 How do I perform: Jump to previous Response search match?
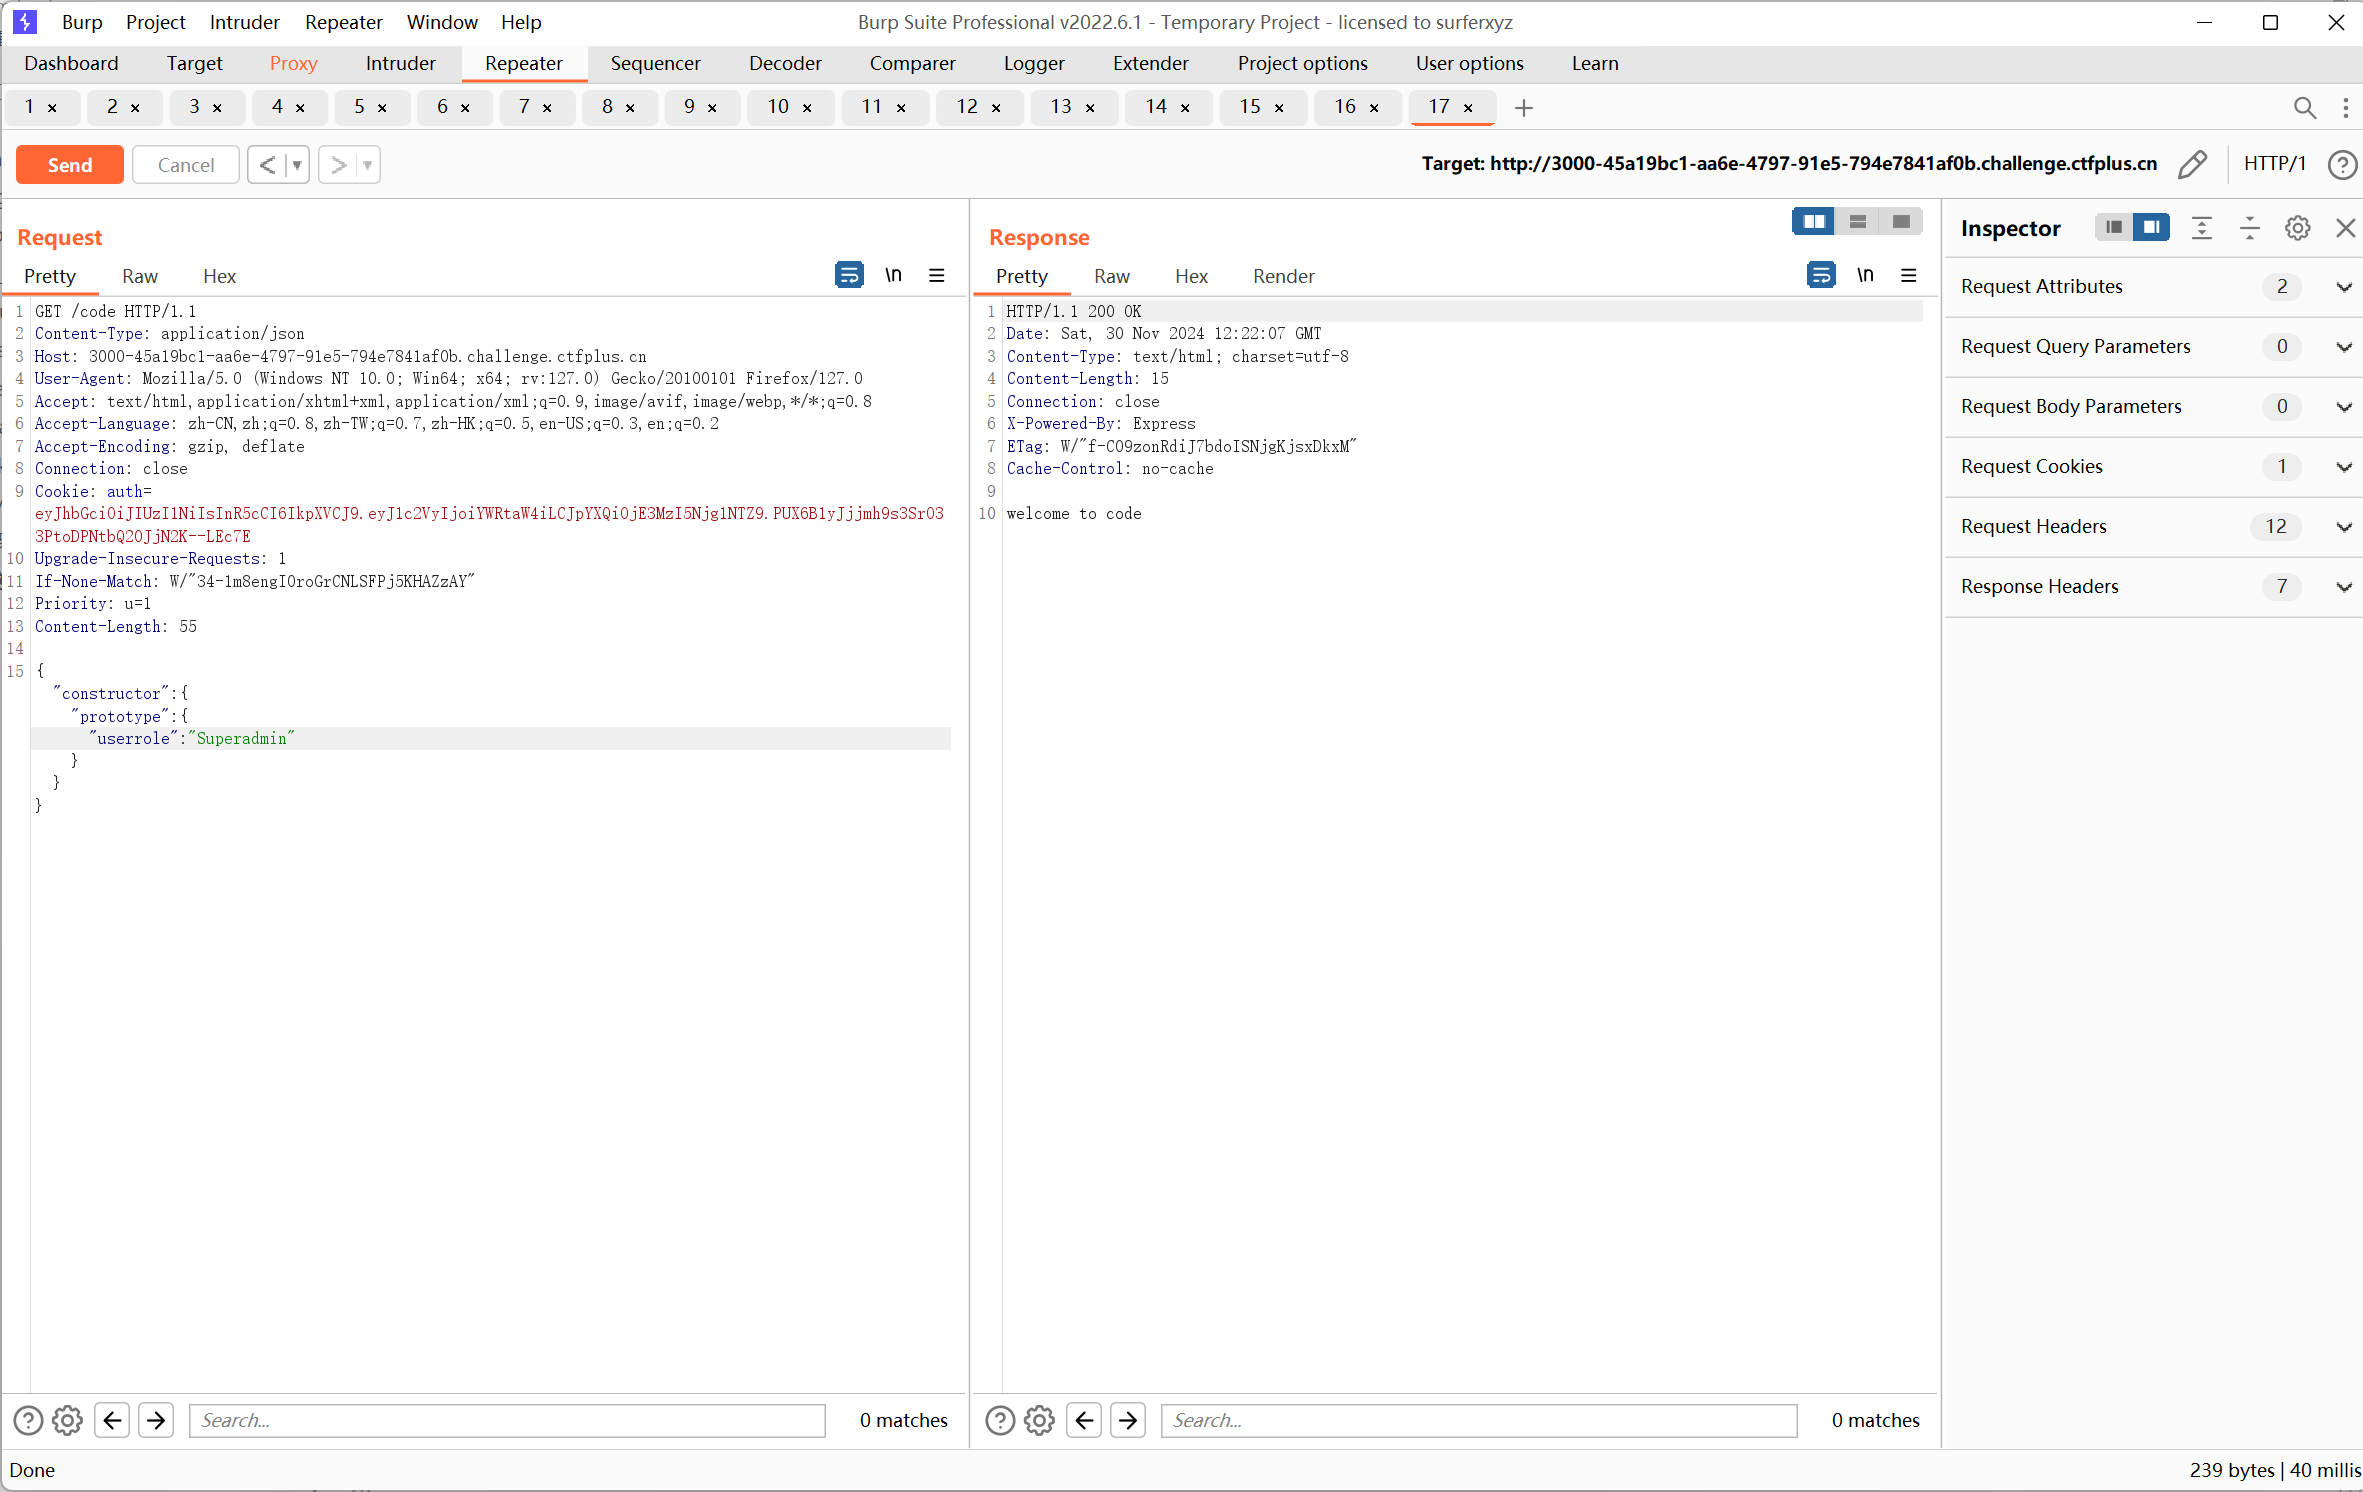coord(1084,1420)
